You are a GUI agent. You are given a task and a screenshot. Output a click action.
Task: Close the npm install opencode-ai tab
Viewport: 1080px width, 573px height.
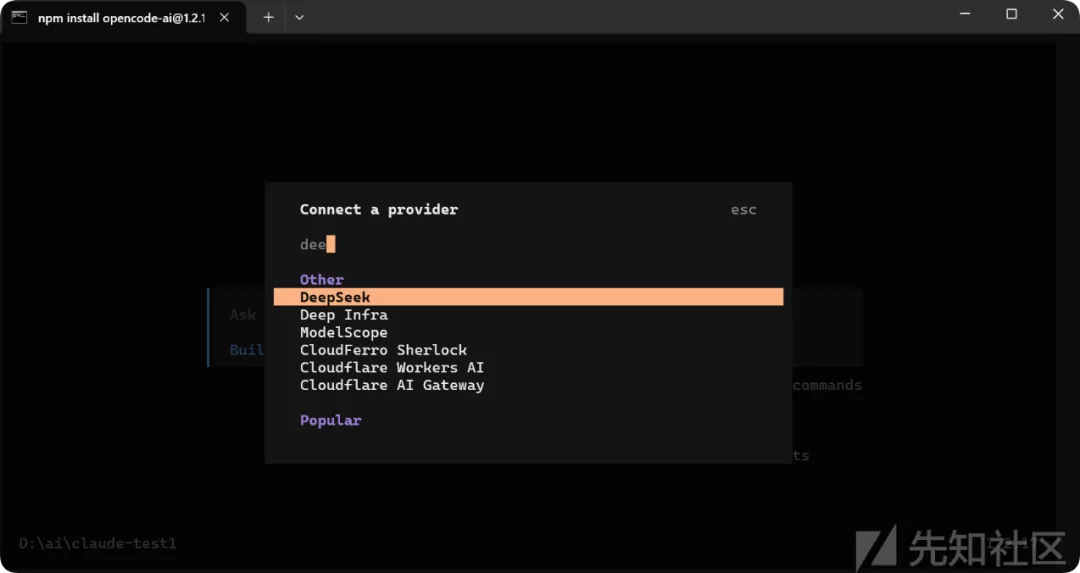tap(225, 18)
